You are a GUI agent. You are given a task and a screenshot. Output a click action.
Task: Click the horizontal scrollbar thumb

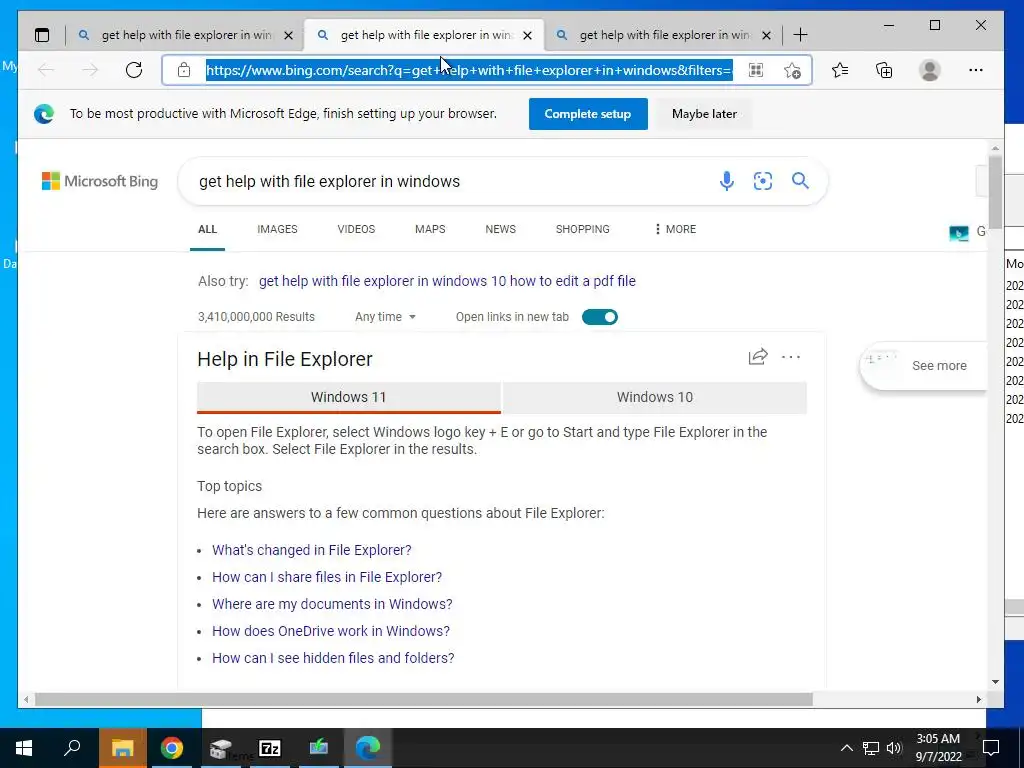pos(423,699)
